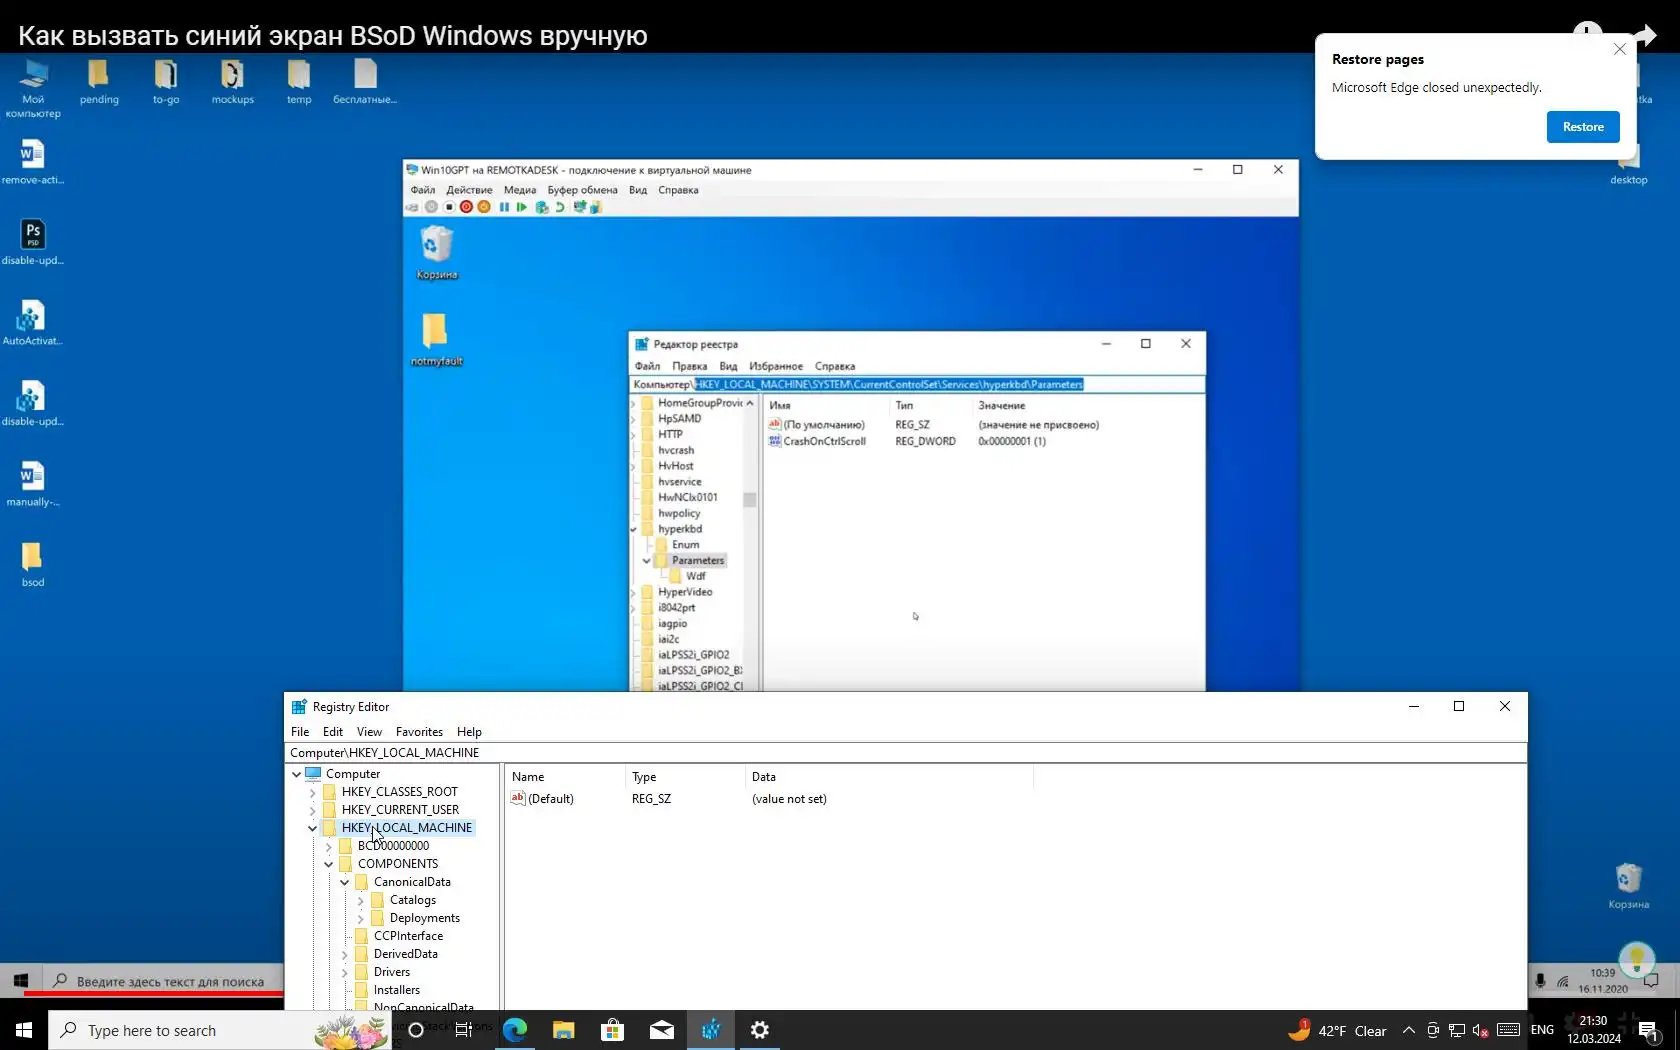
Task: Open Microsoft Store from the taskbar
Action: (x=612, y=1030)
